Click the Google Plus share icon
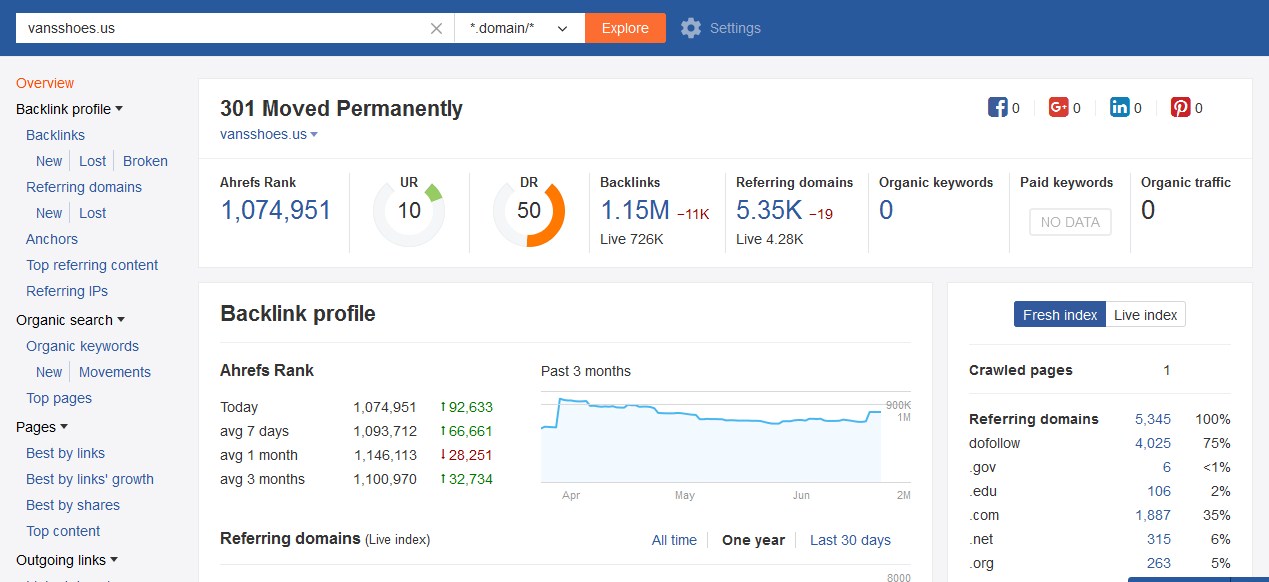1269x582 pixels. (1058, 108)
